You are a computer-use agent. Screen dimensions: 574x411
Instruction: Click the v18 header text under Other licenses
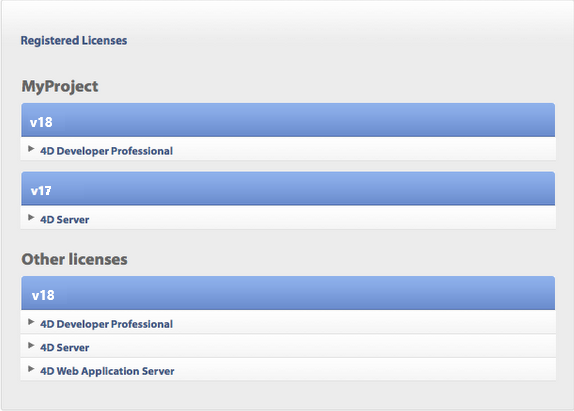click(43, 295)
